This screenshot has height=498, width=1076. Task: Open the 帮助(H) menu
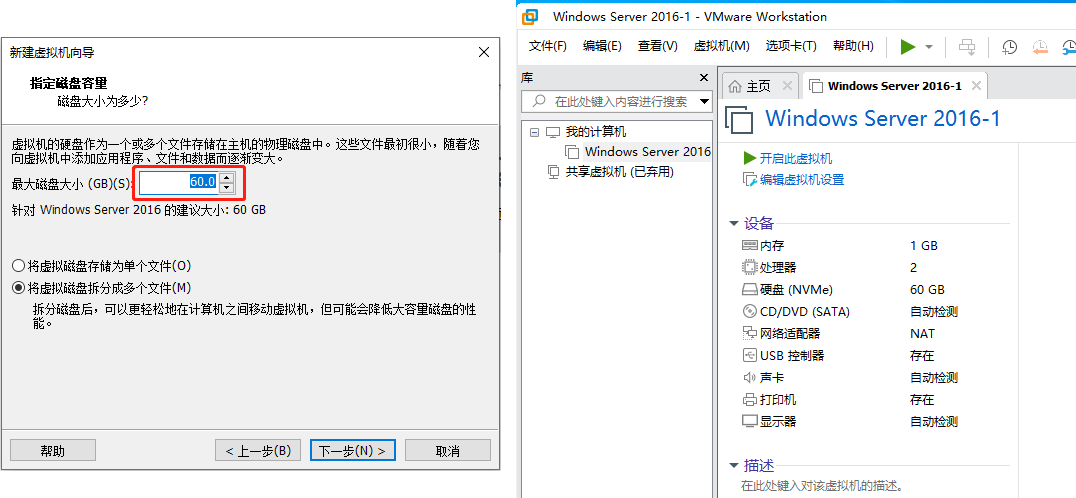coord(853,46)
